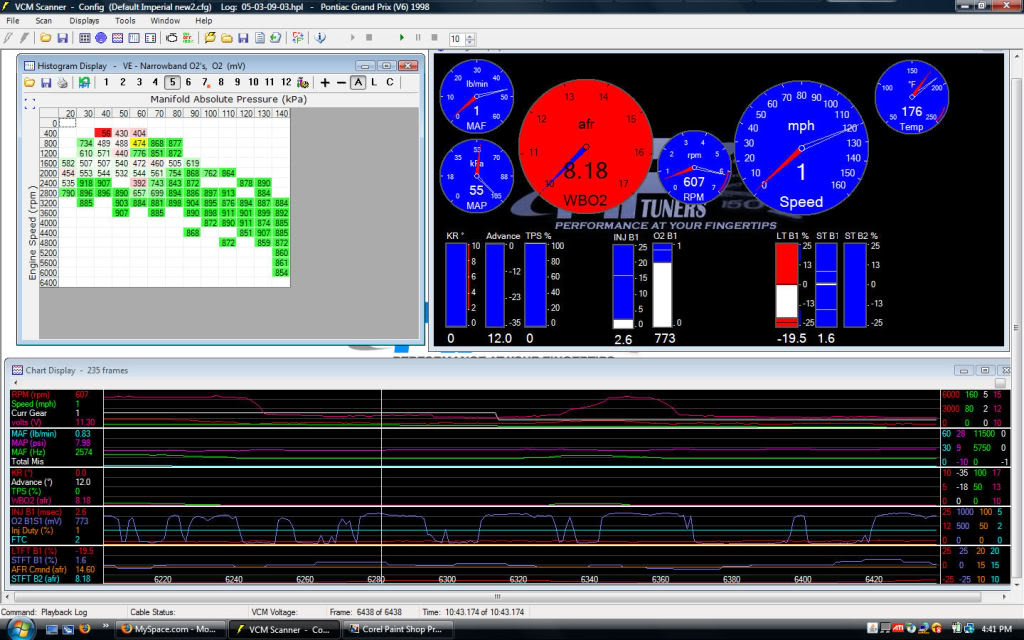Click the mph Speed gauge

click(x=801, y=148)
